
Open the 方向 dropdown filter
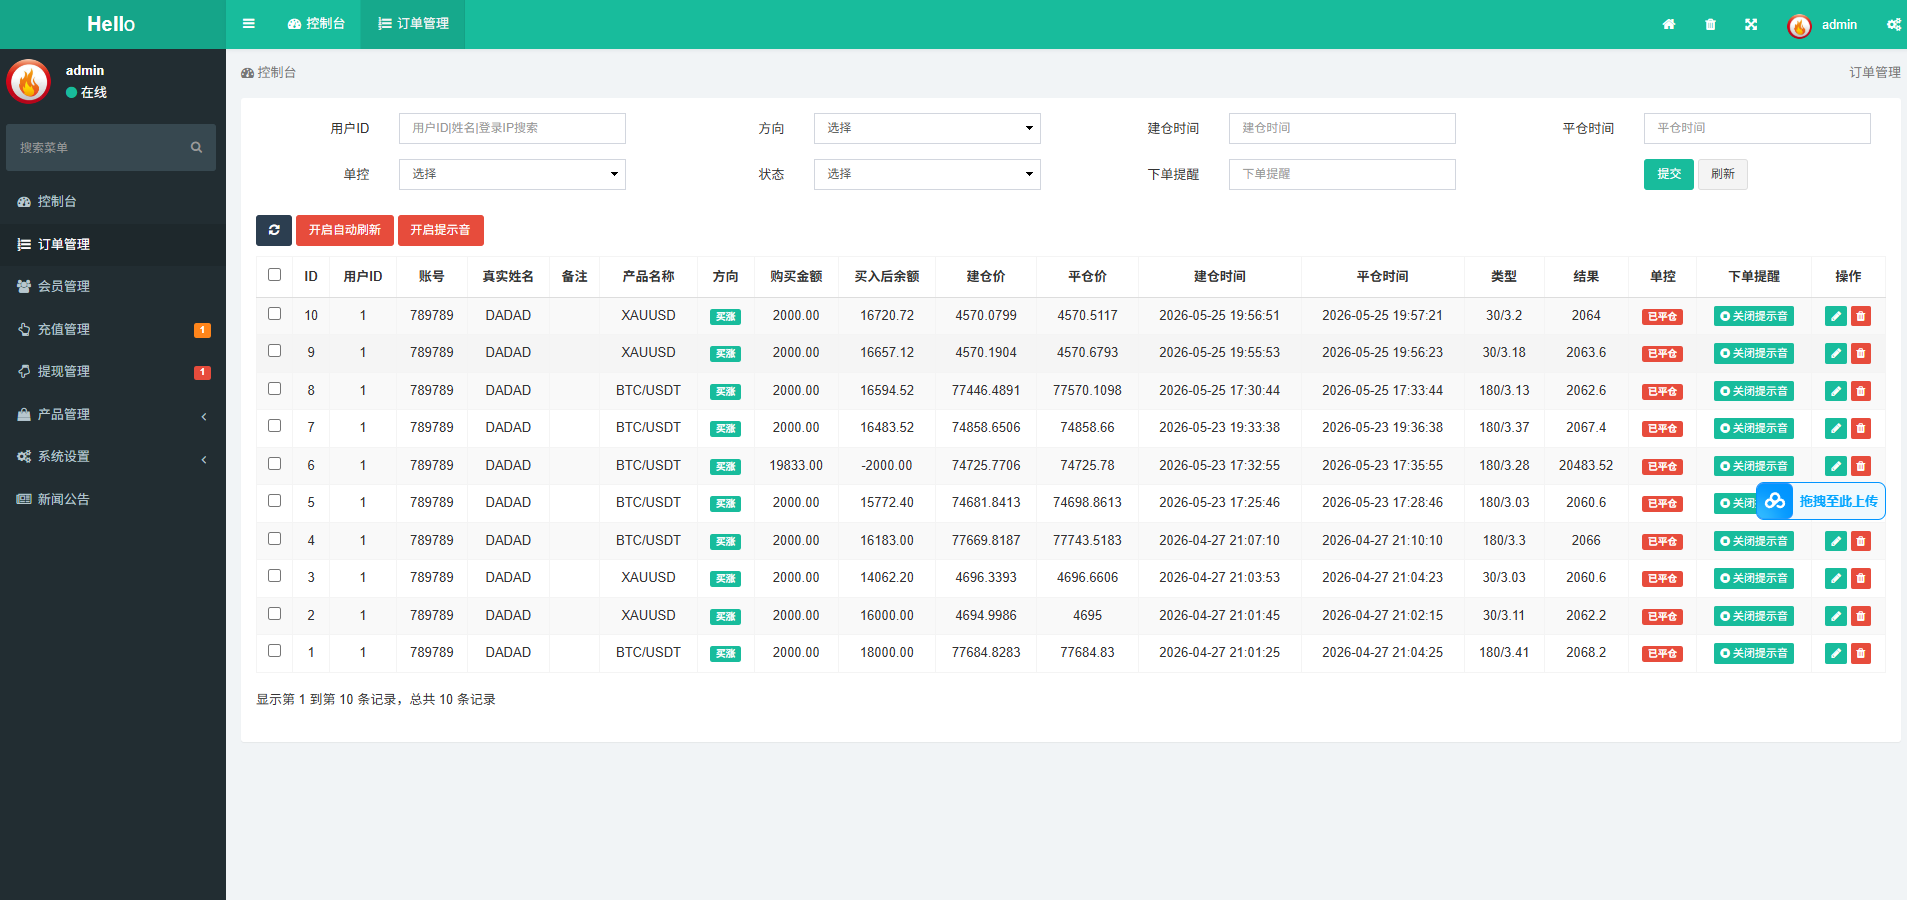927,128
